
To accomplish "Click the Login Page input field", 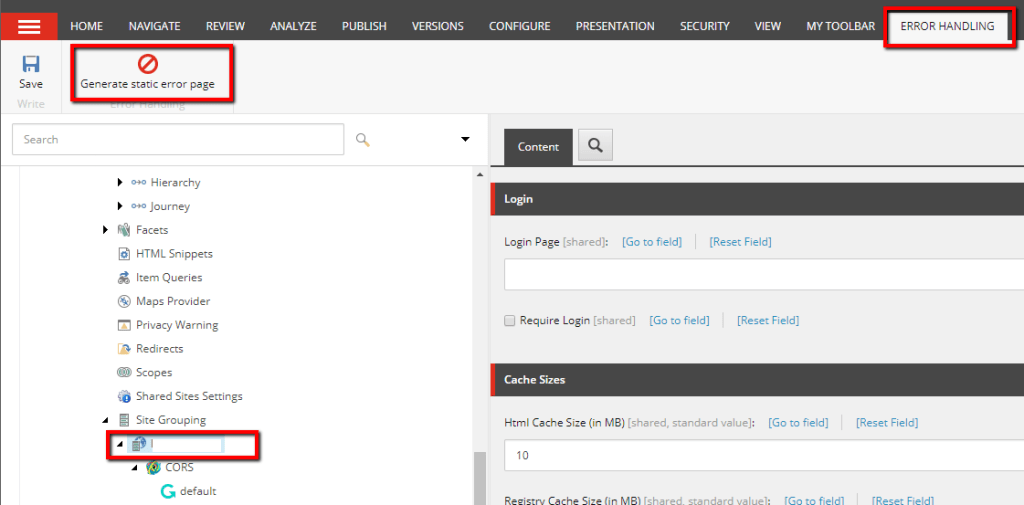I will 760,274.
